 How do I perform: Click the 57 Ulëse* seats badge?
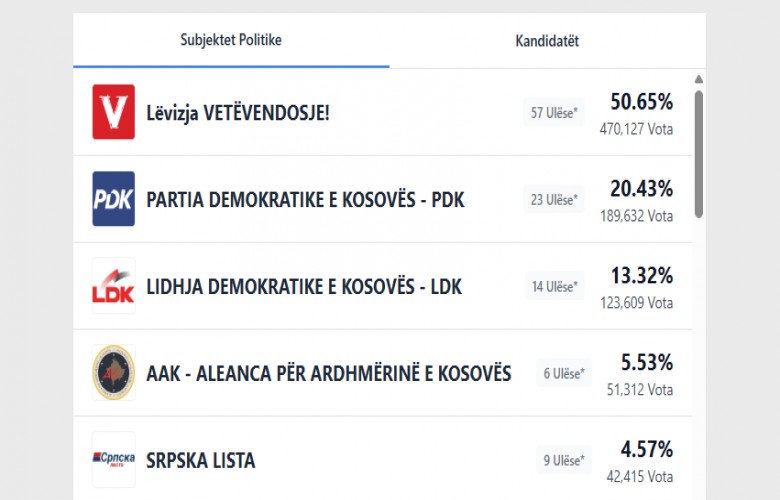coord(553,113)
